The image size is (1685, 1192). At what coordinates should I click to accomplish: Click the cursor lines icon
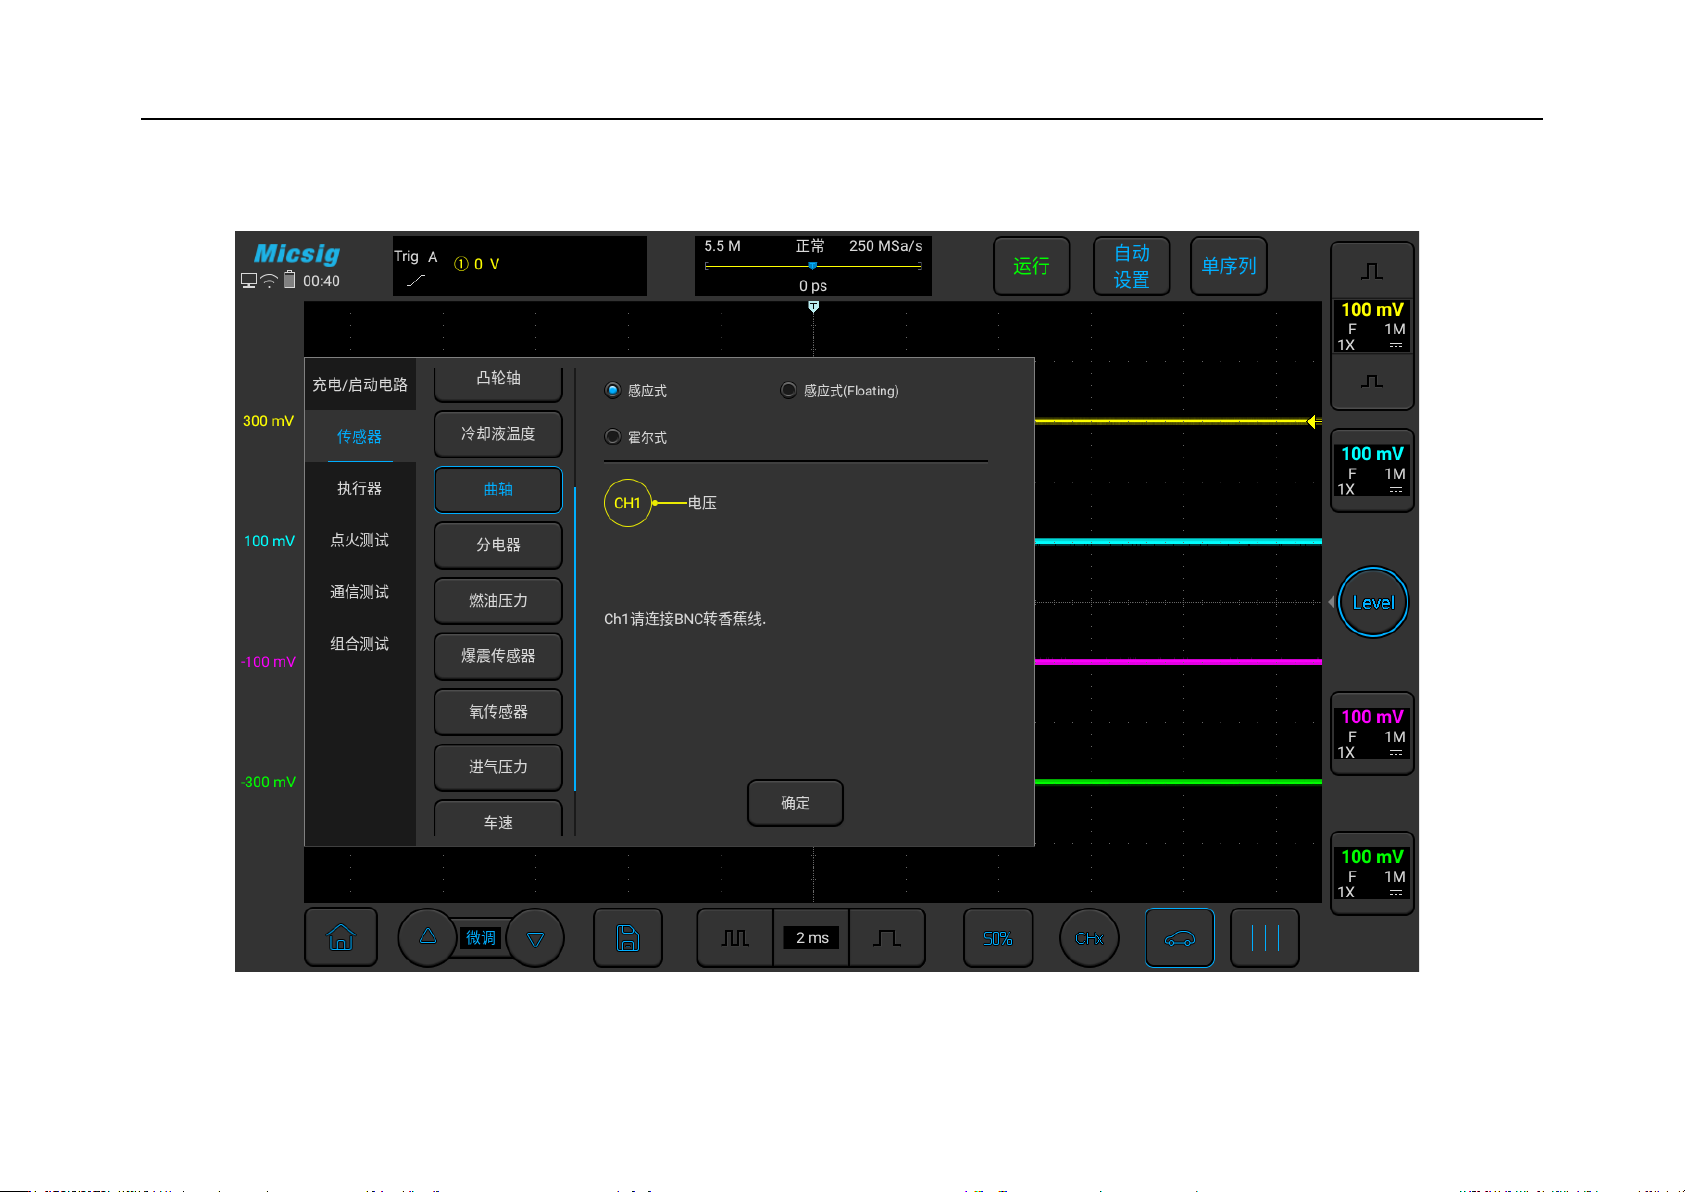1265,938
